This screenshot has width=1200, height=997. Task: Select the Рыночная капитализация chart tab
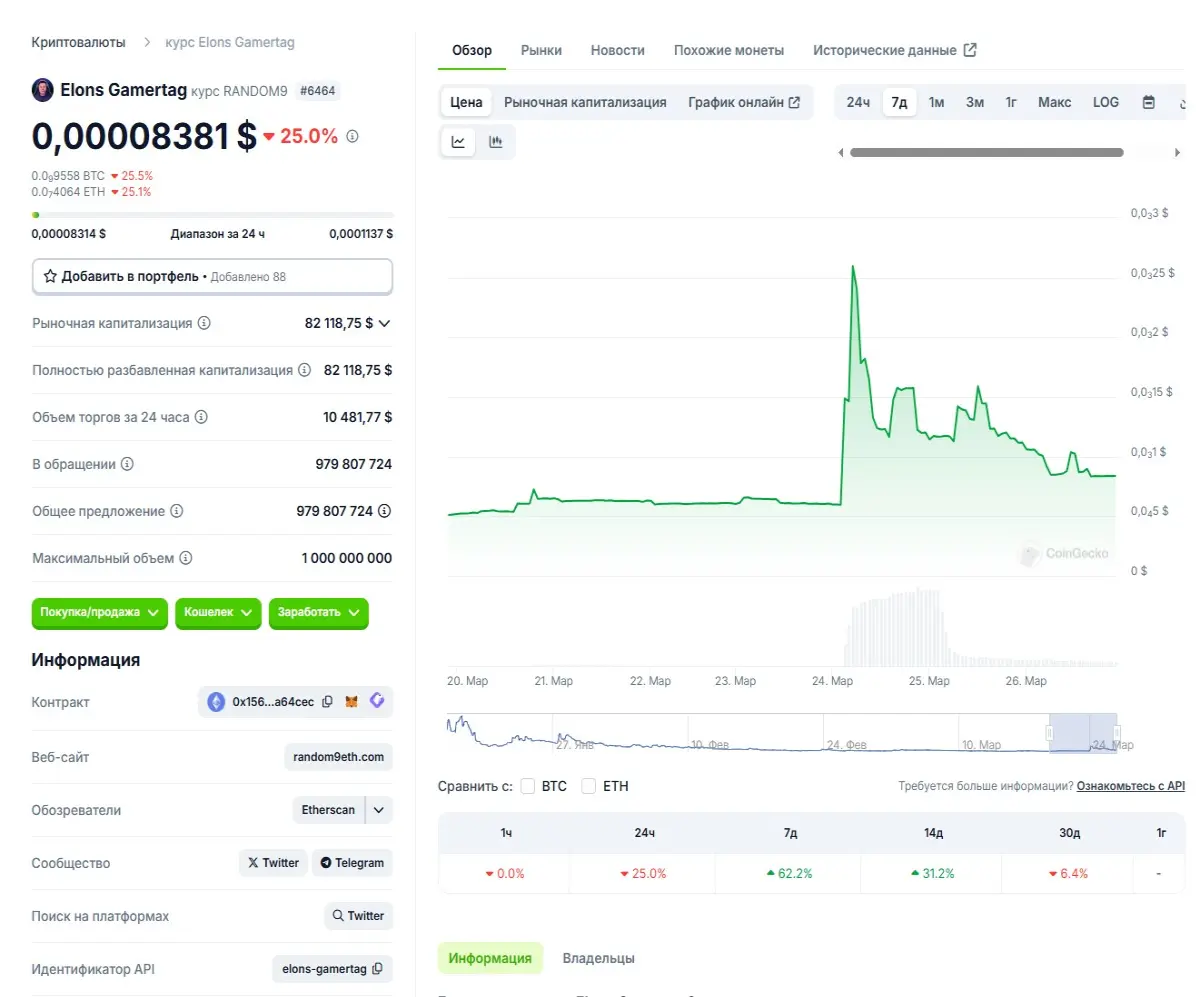tap(585, 102)
